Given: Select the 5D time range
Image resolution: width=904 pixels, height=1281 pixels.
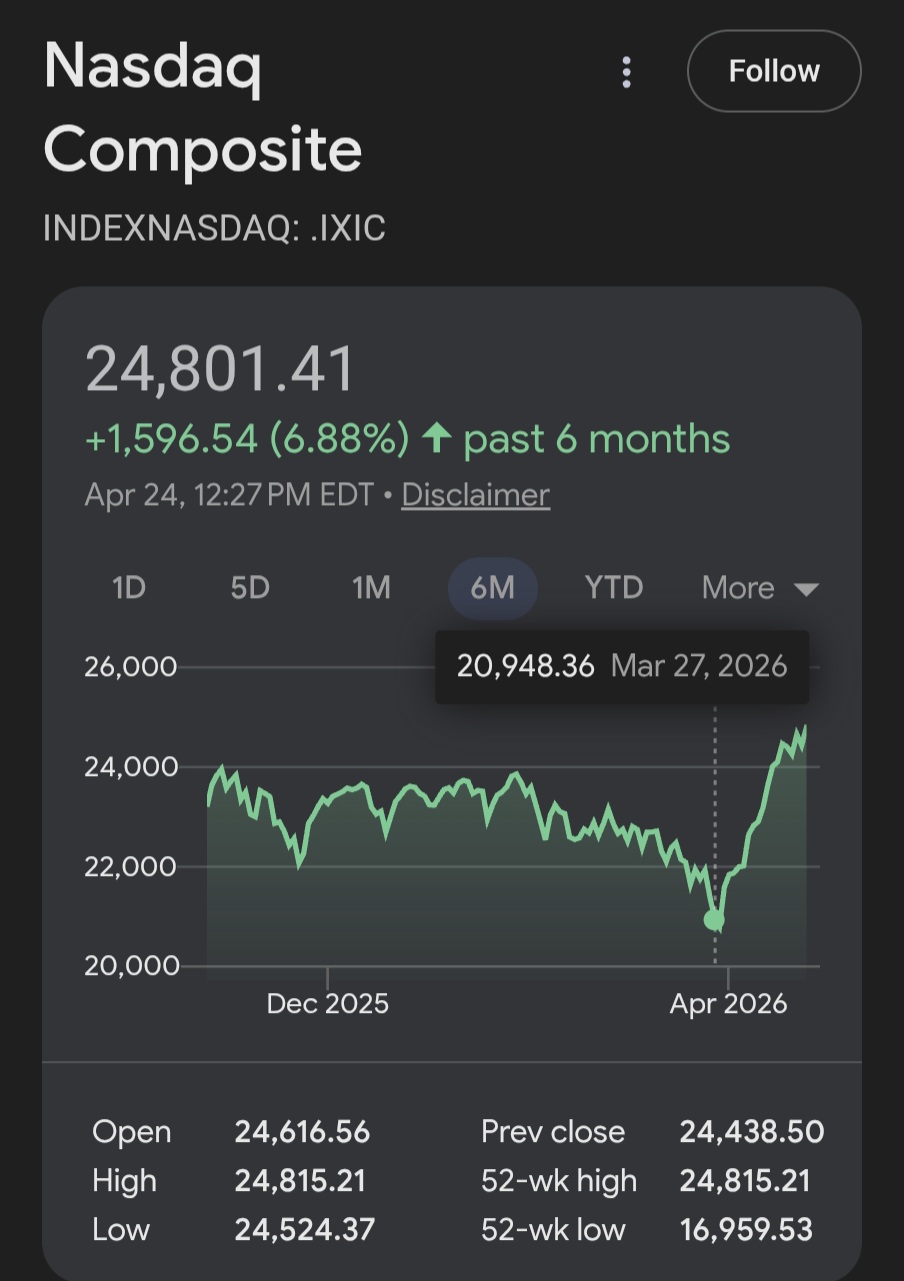Looking at the screenshot, I should click(250, 588).
